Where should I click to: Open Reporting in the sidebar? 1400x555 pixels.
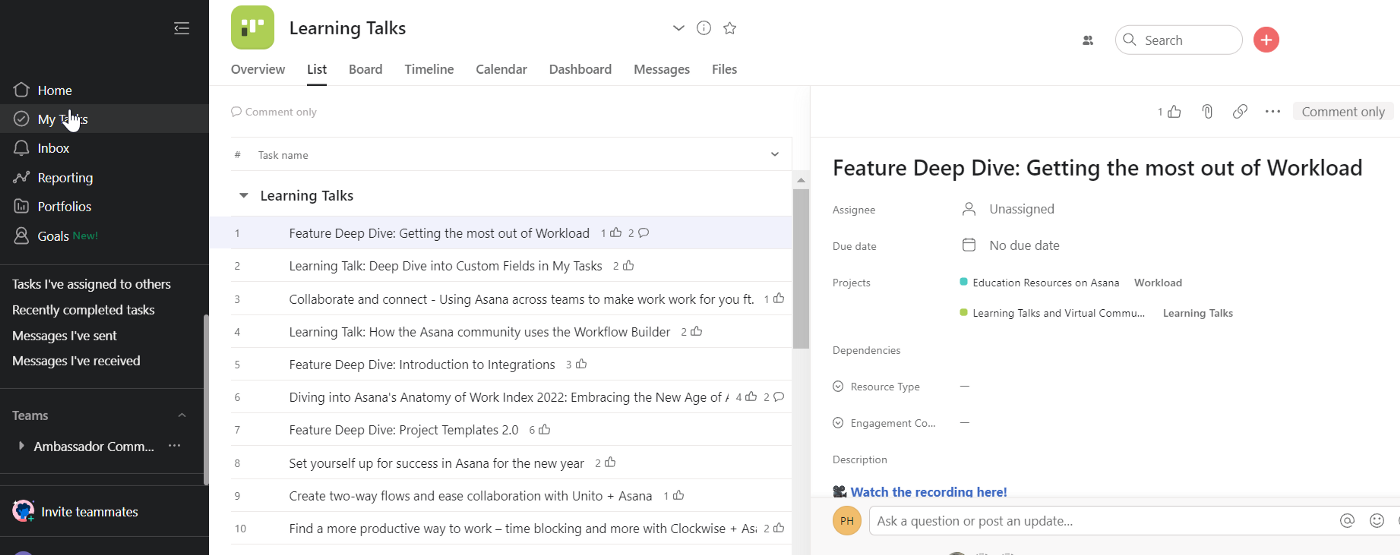65,178
